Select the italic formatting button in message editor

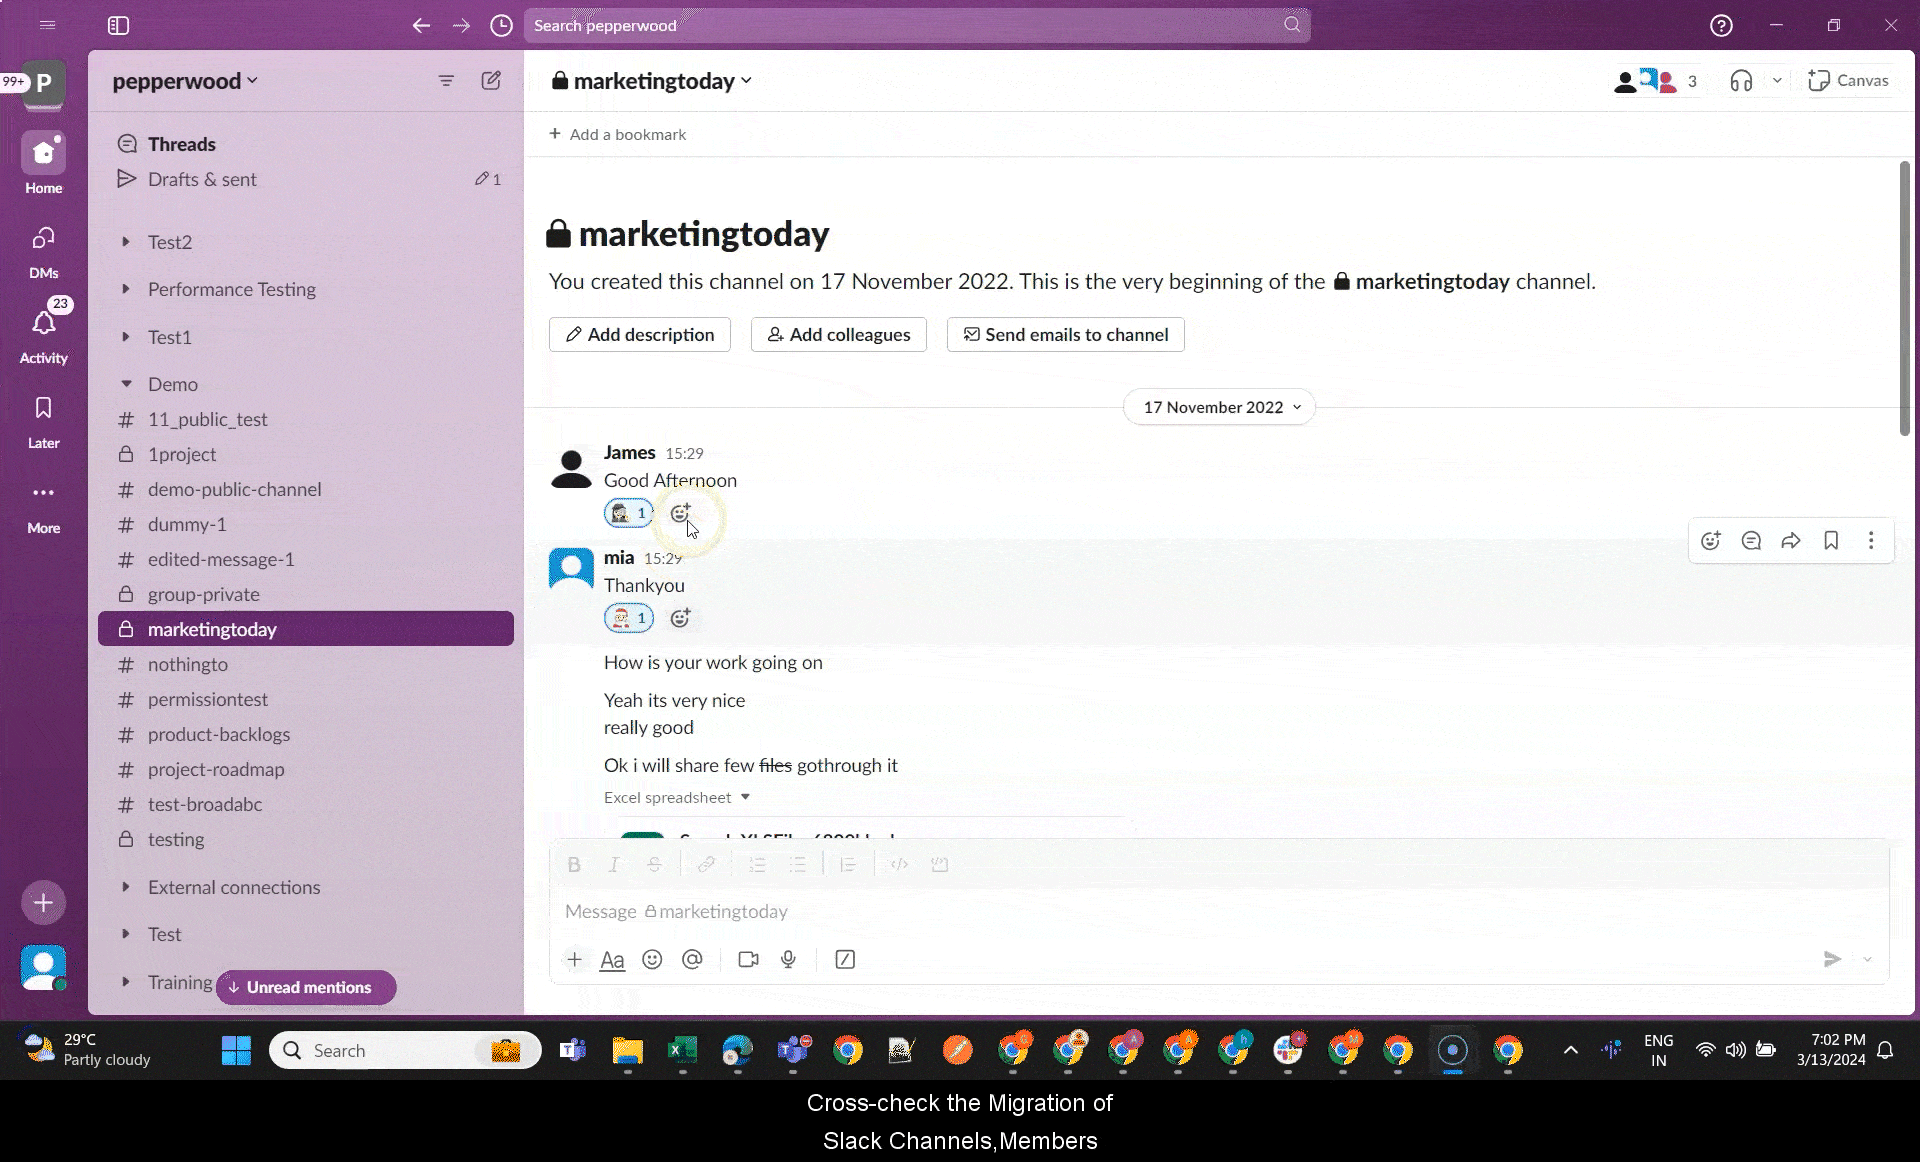click(614, 864)
